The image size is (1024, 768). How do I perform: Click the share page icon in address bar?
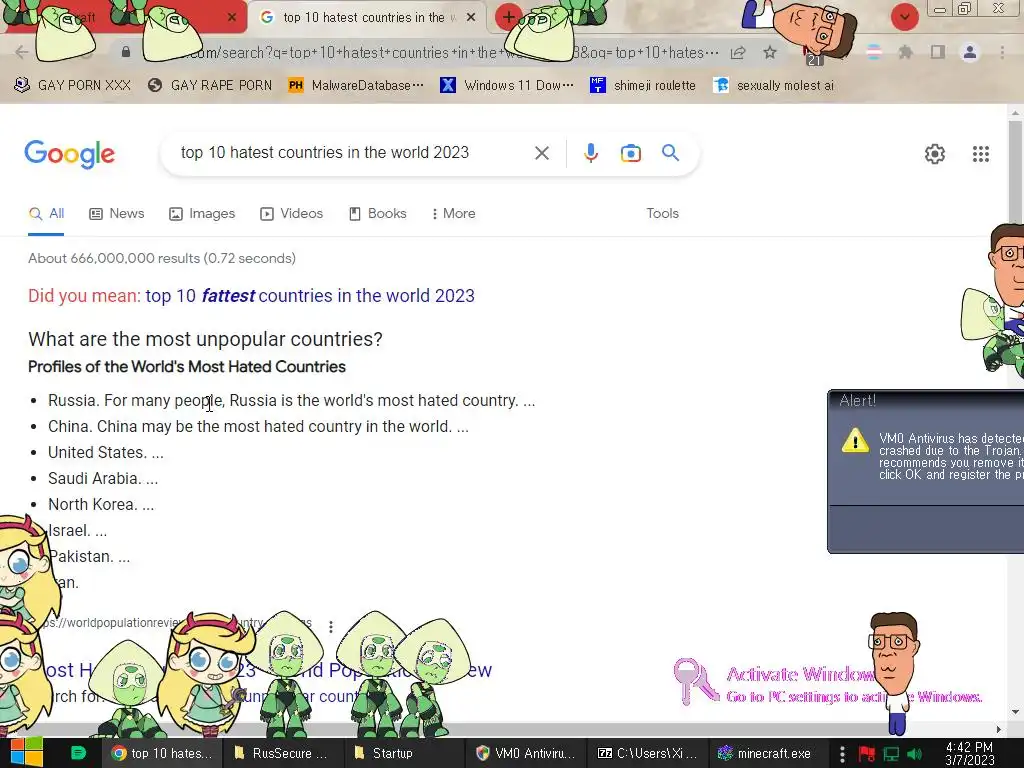tap(738, 53)
